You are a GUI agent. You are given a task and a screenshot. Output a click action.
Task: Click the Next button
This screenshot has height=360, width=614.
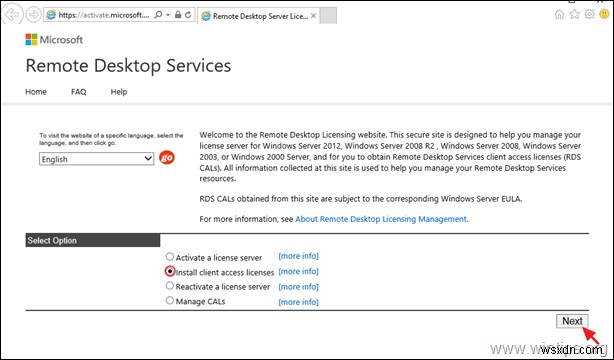pos(572,321)
